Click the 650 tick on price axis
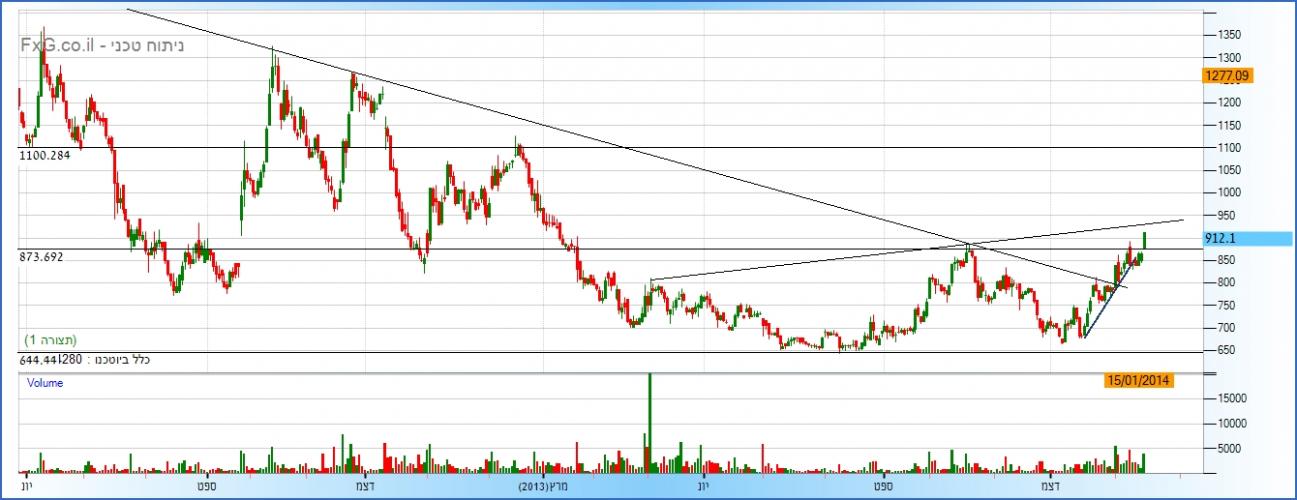Image resolution: width=1297 pixels, height=500 pixels. coord(1226,350)
